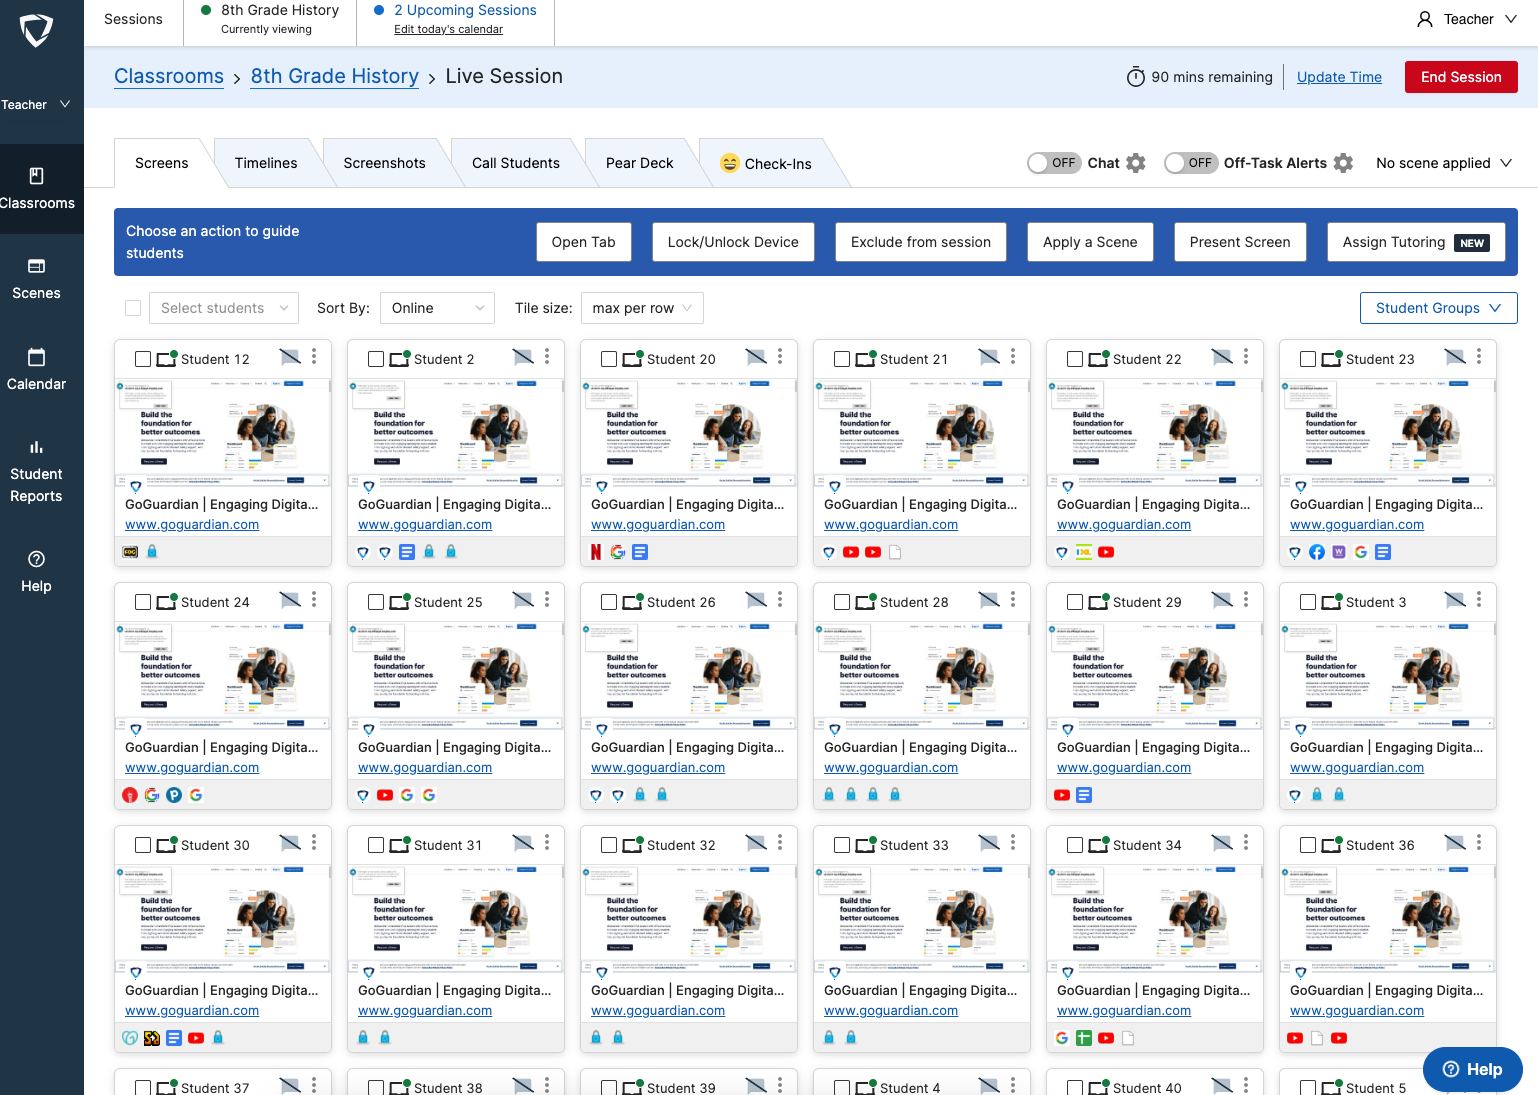This screenshot has width=1538, height=1095.
Task: Click the Netflix tab icon under Student 20
Action: tap(596, 552)
